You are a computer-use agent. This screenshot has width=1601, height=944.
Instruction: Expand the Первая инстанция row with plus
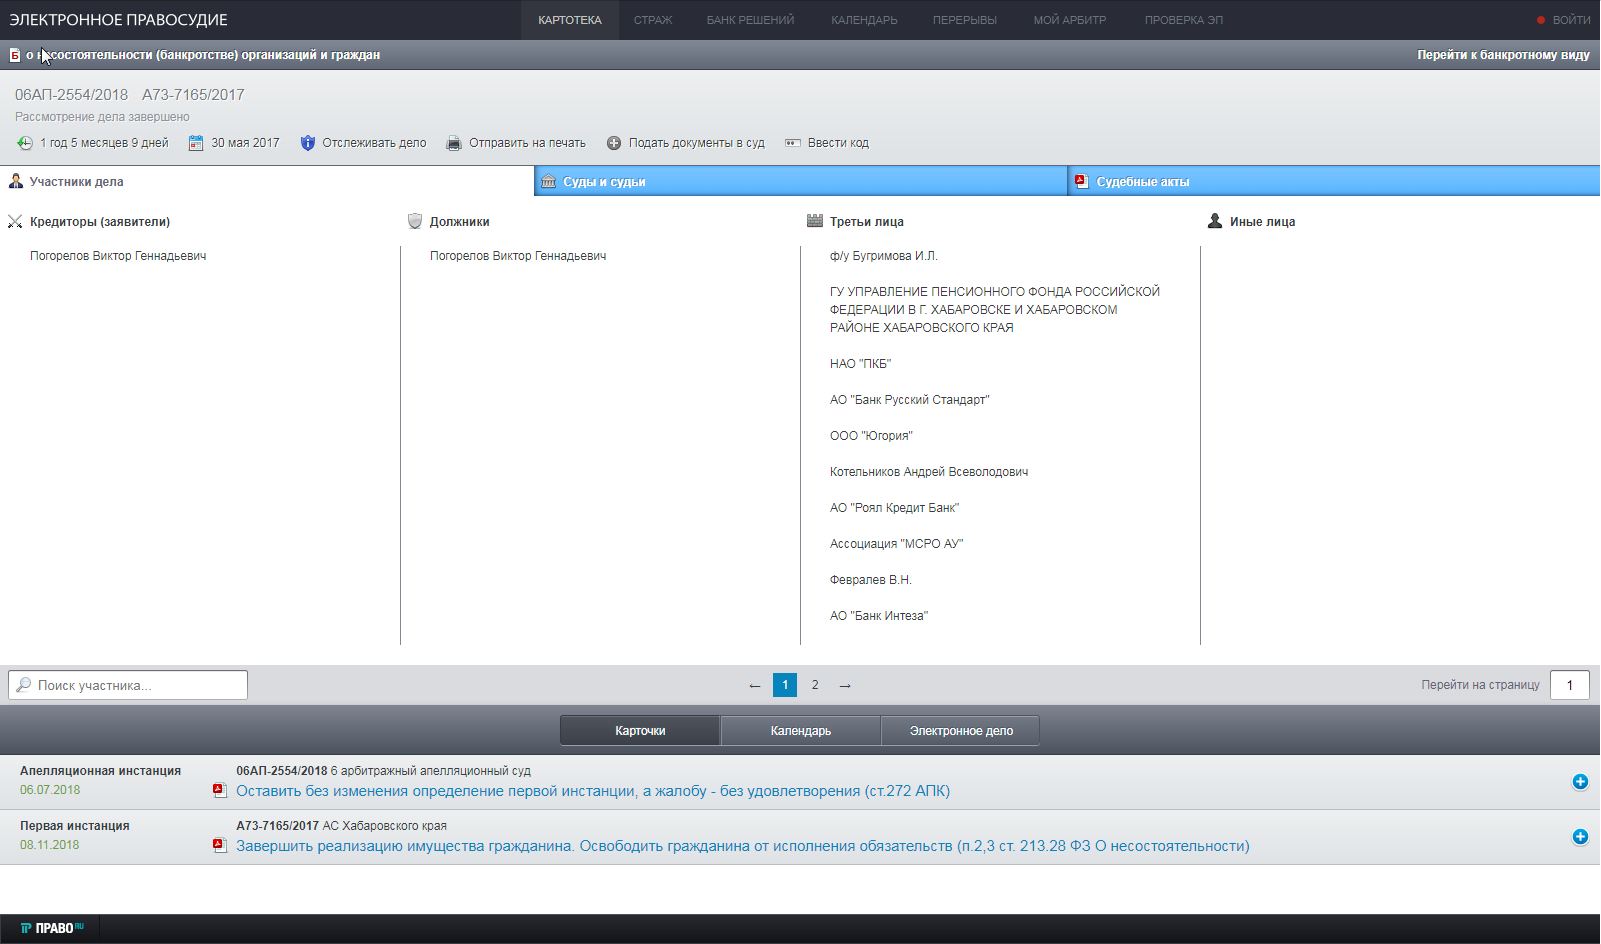[1580, 837]
